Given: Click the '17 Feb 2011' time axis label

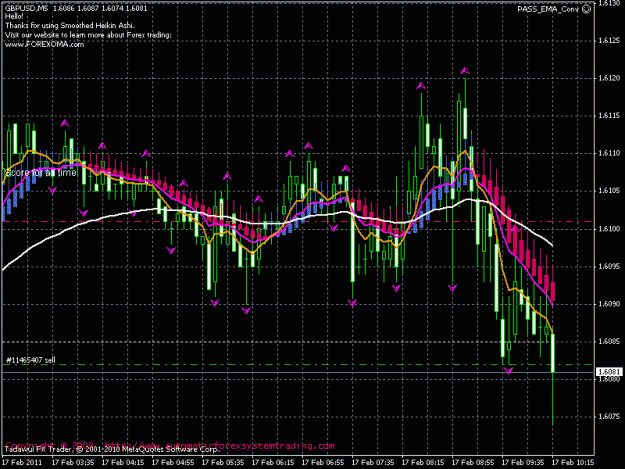Looking at the screenshot, I should 22,463.
